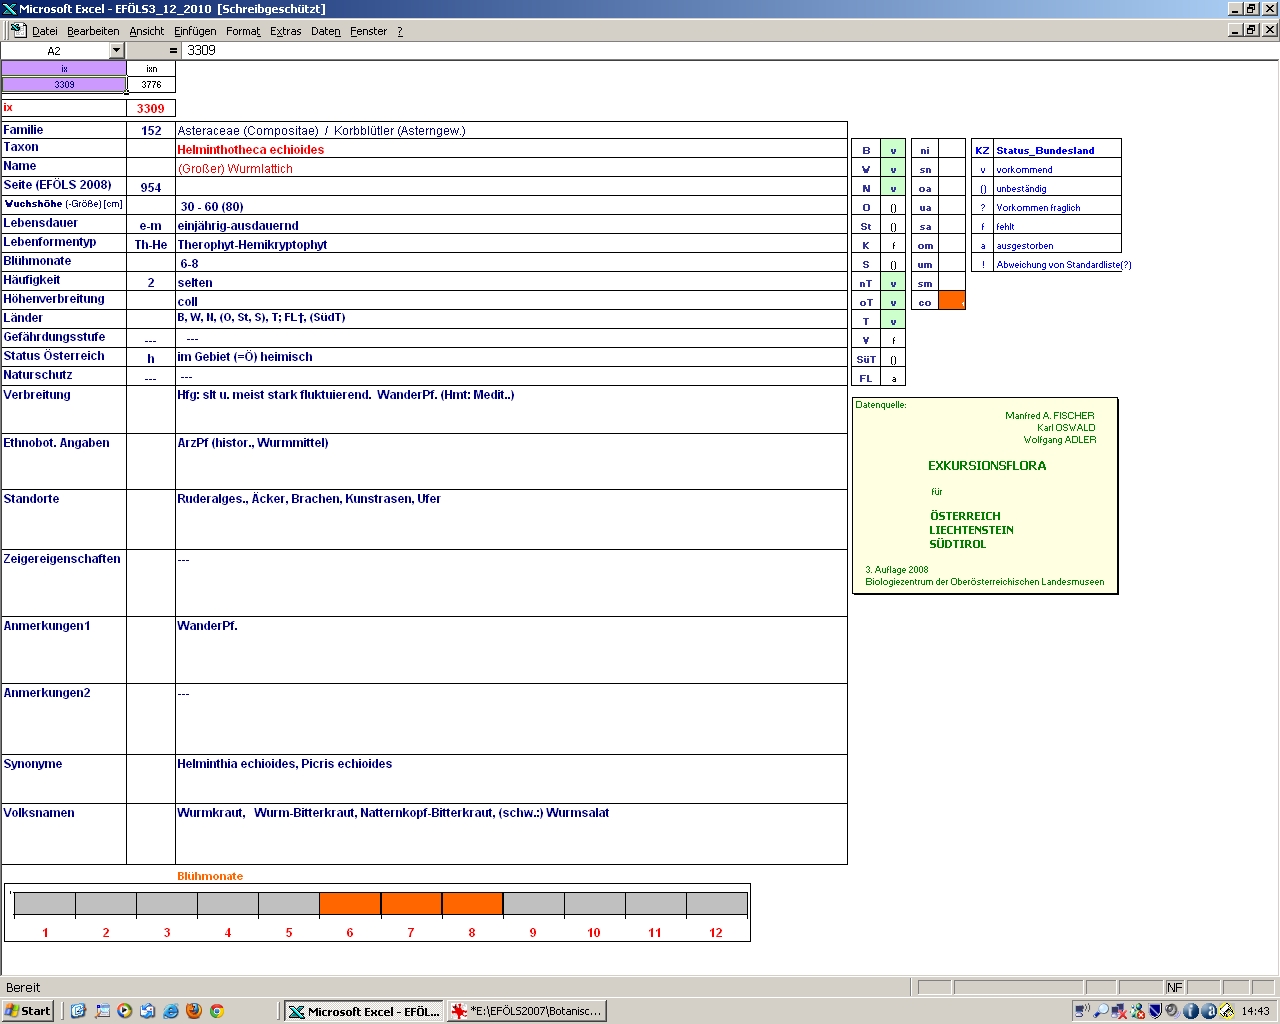Viewport: 1280px width, 1024px height.
Task: Open the Datei menu
Action: (45, 31)
